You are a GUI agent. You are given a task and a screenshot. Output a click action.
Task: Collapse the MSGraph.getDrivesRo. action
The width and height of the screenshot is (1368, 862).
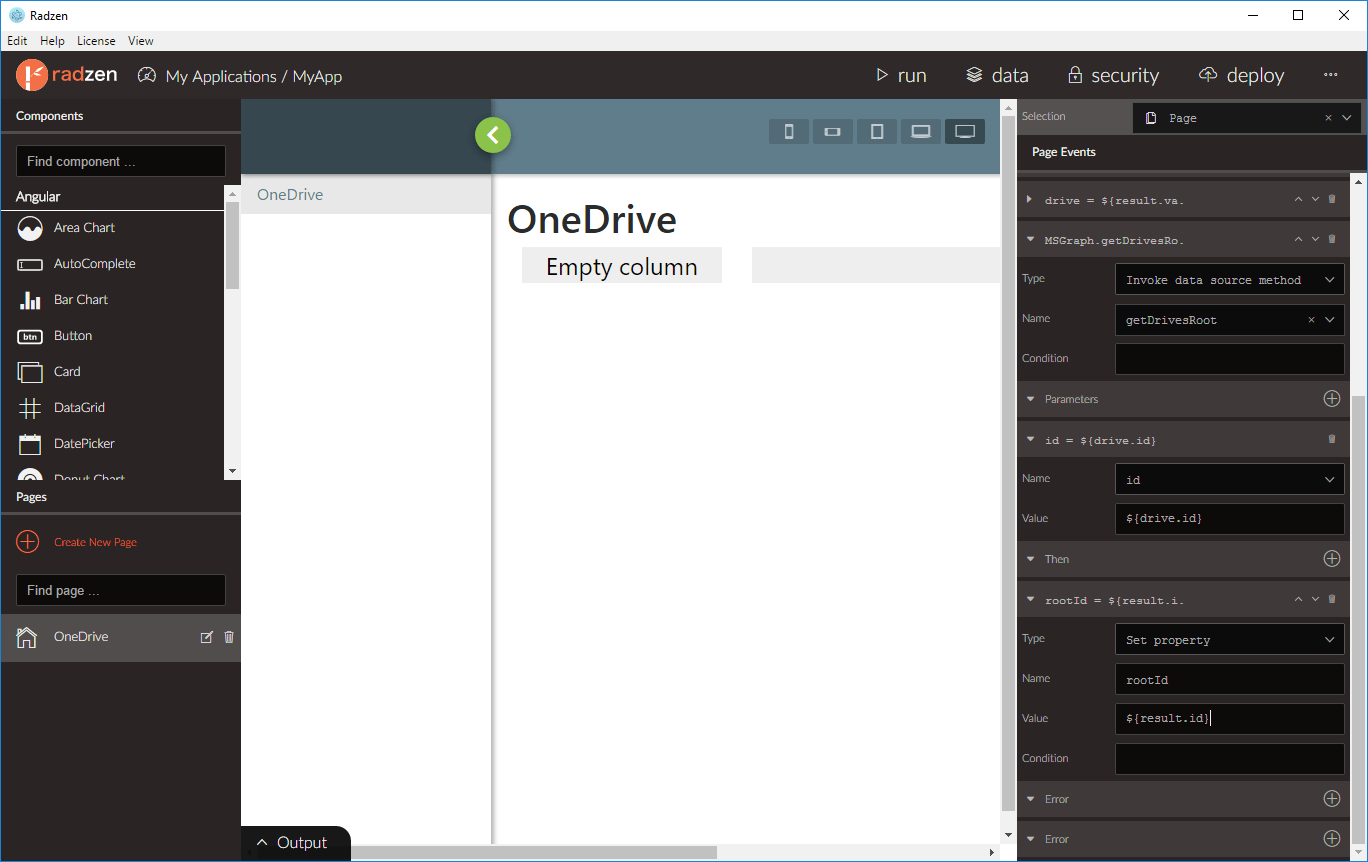[1030, 240]
